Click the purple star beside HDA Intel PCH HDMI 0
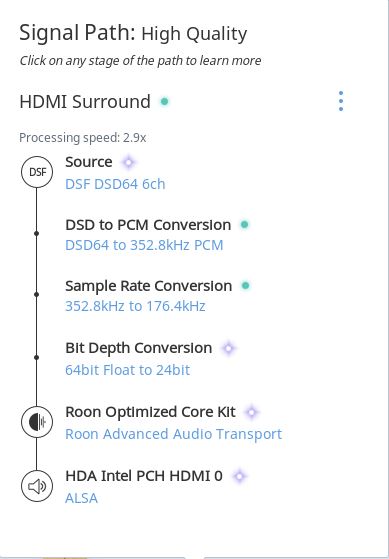Image resolution: width=389 pixels, height=559 pixels. tap(239, 476)
